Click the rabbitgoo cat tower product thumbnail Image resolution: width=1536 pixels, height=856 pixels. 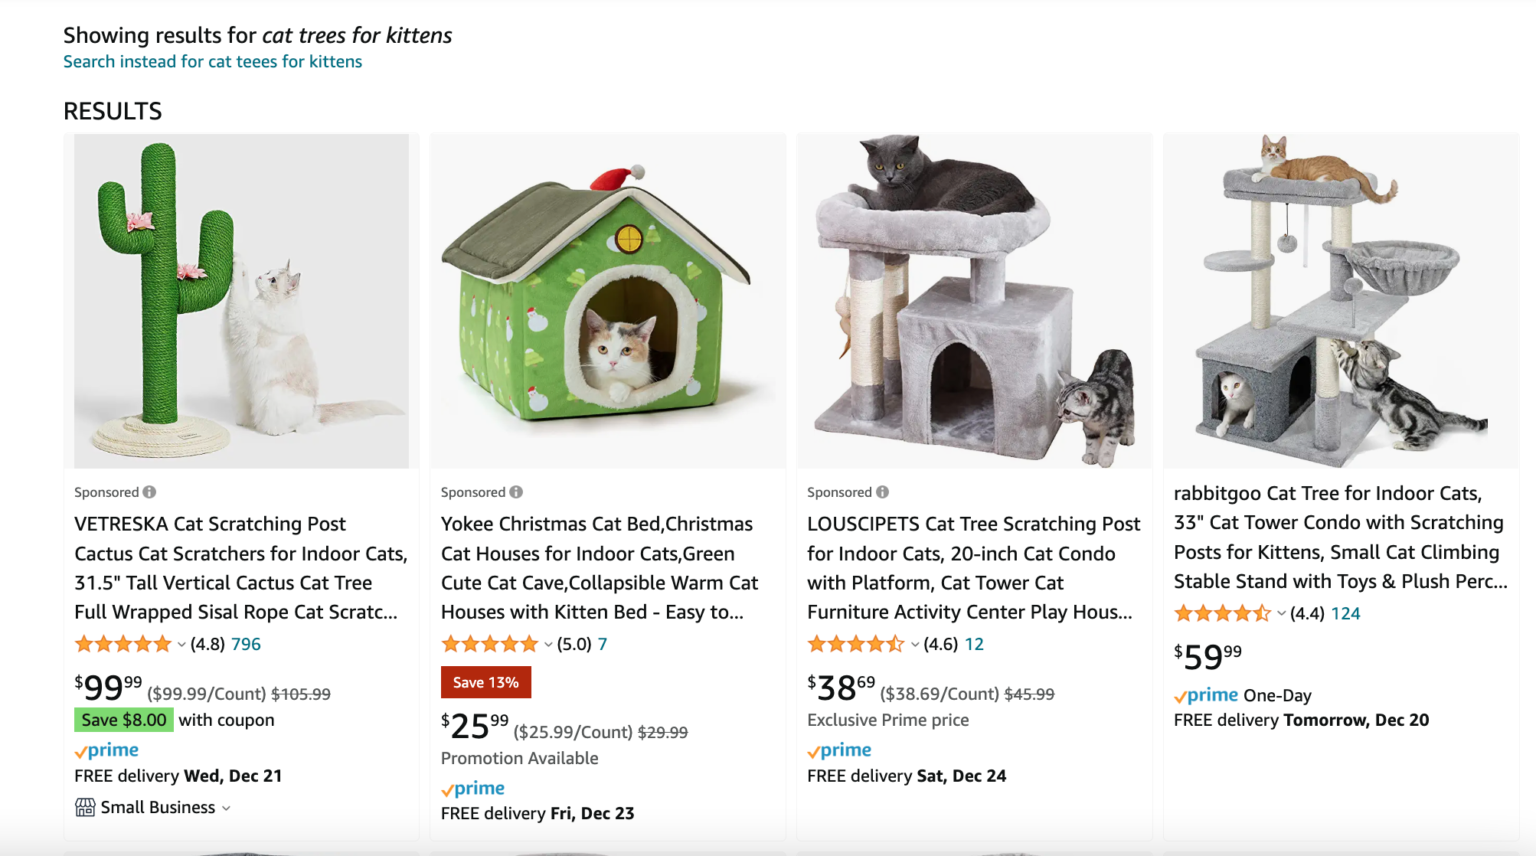(x=1341, y=300)
